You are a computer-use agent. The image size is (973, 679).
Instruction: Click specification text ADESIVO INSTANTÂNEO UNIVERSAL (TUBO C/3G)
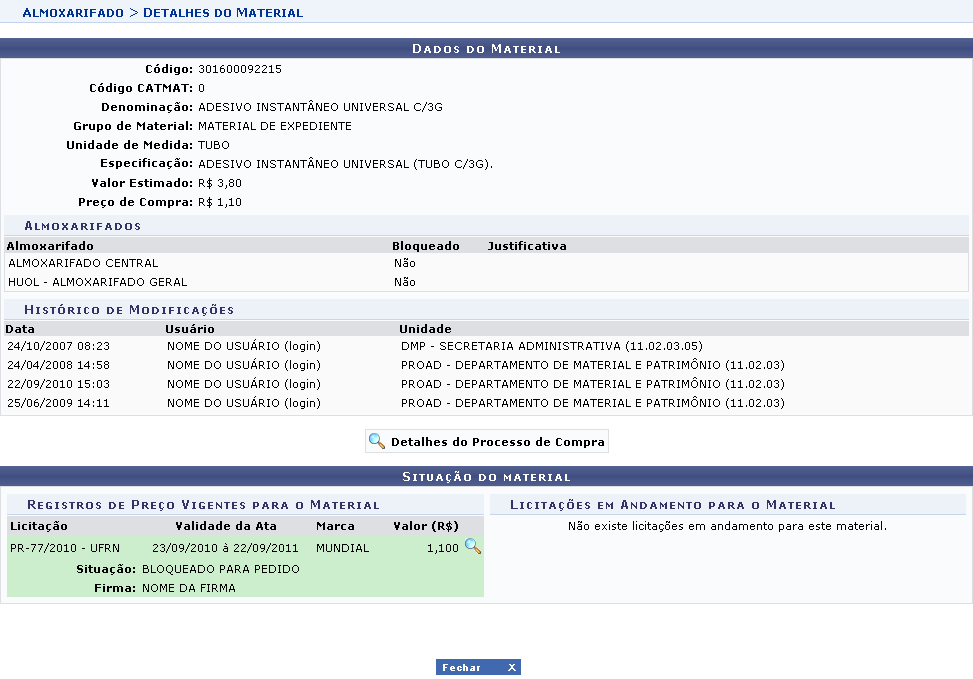click(x=345, y=164)
